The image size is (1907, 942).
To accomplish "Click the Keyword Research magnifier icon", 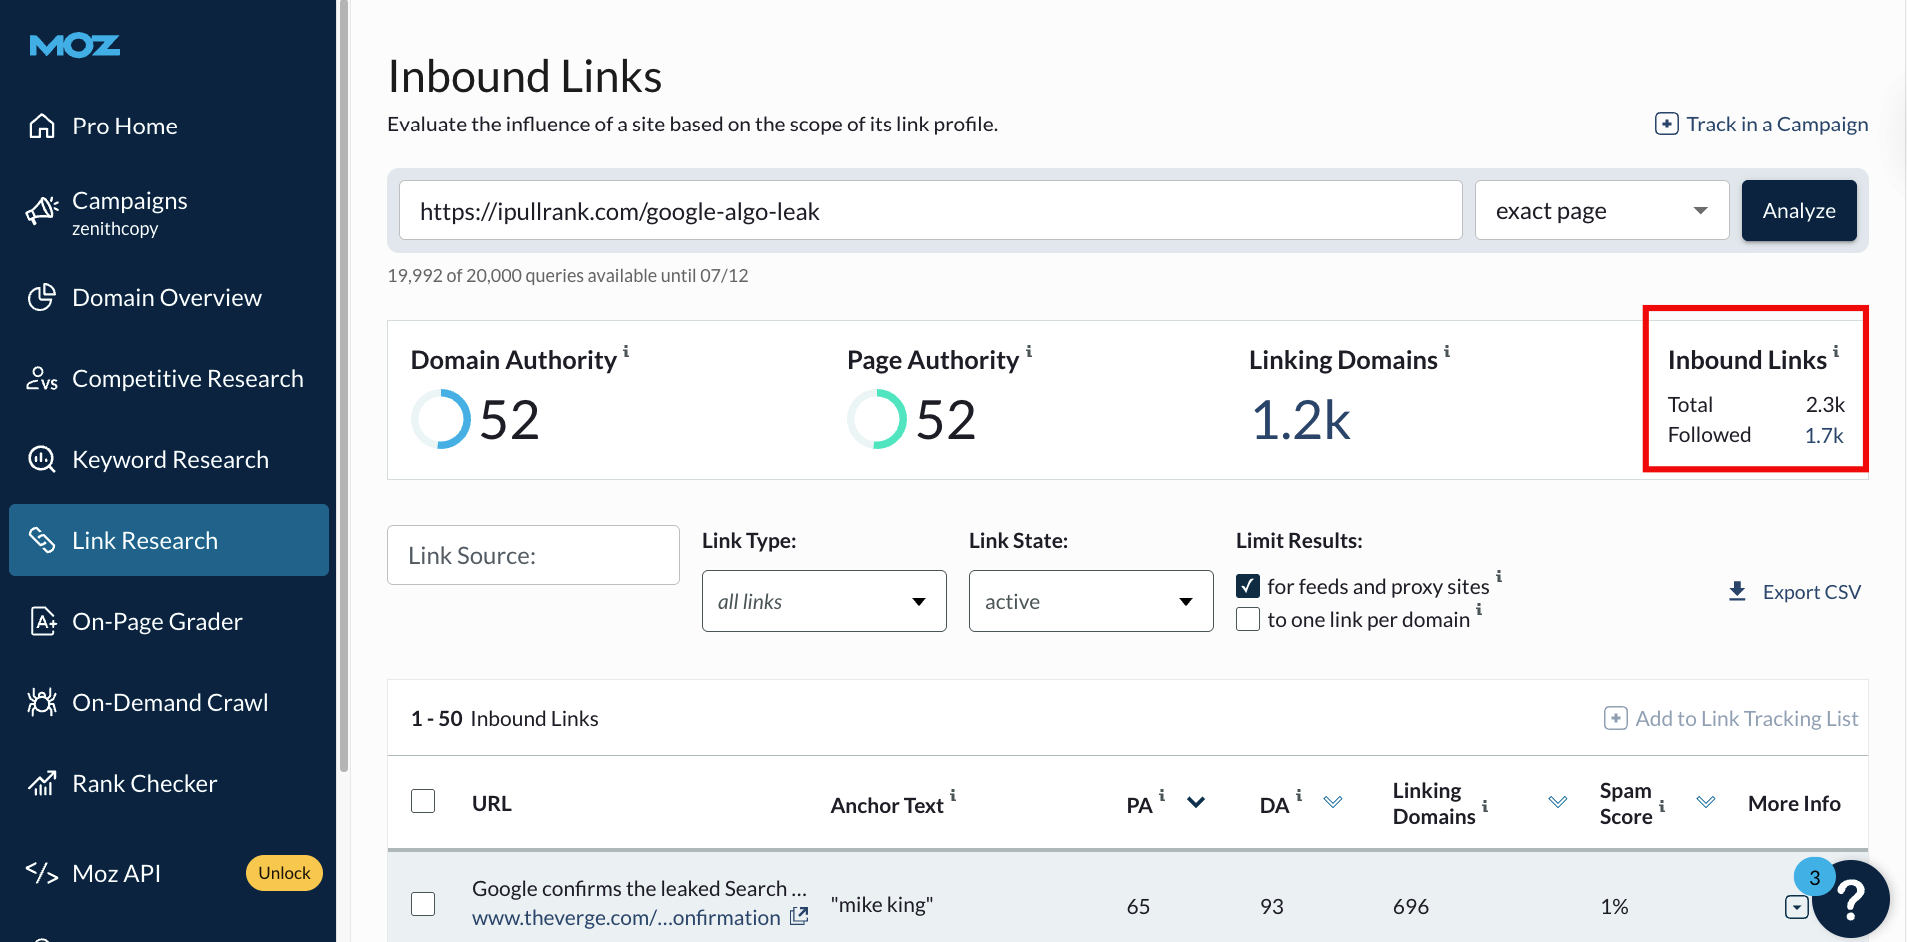I will [x=41, y=459].
